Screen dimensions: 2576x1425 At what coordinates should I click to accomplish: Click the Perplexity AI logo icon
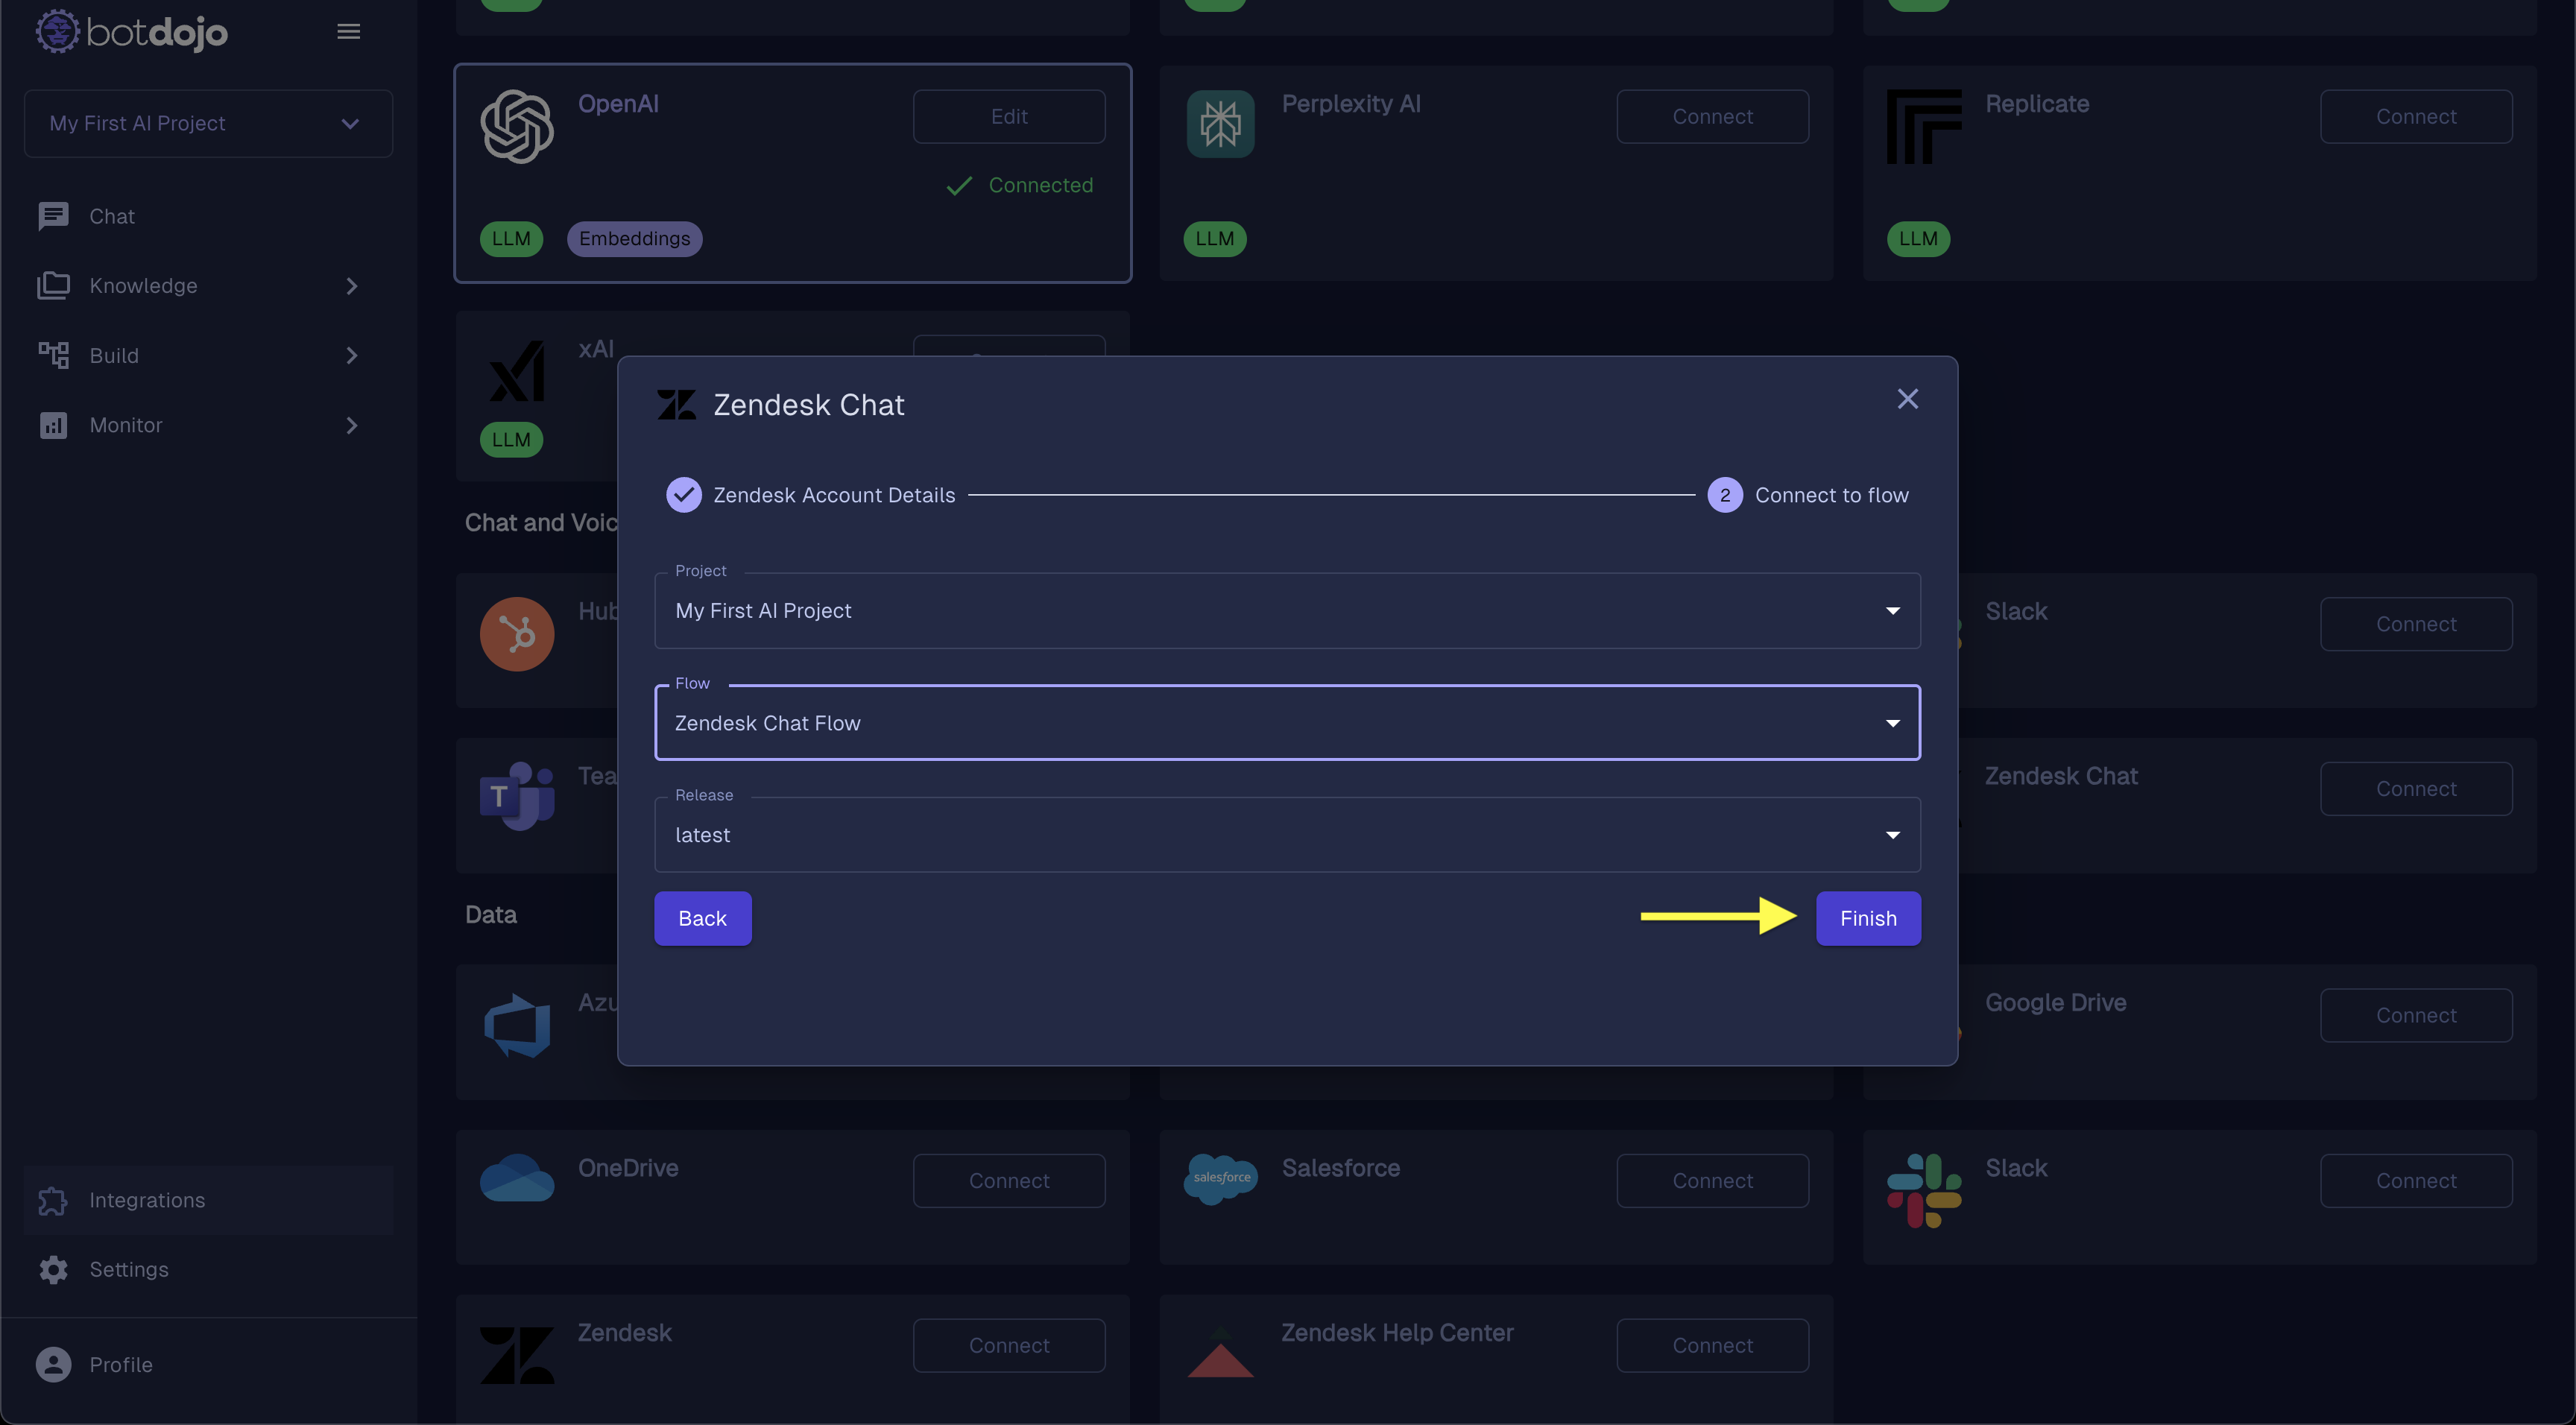pos(1220,124)
